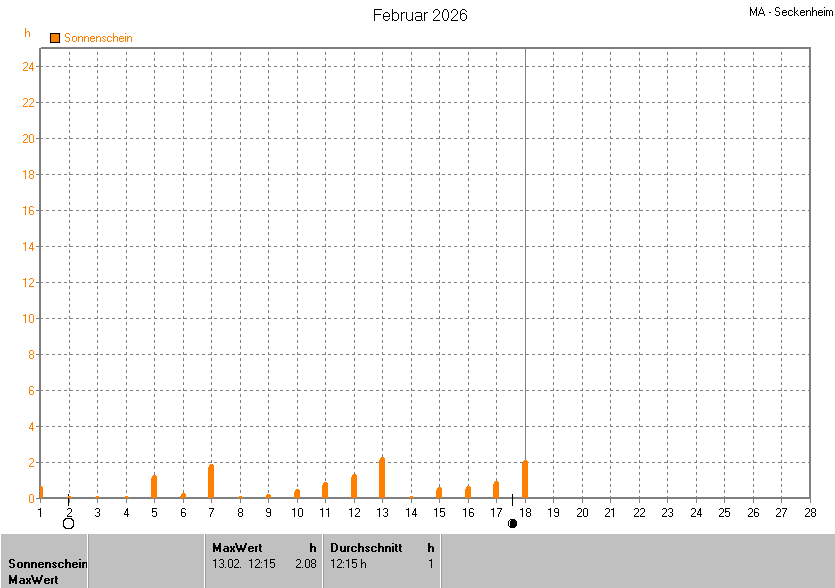The width and height of the screenshot is (835, 588).
Task: Click the bar on day 12
Action: (354, 486)
